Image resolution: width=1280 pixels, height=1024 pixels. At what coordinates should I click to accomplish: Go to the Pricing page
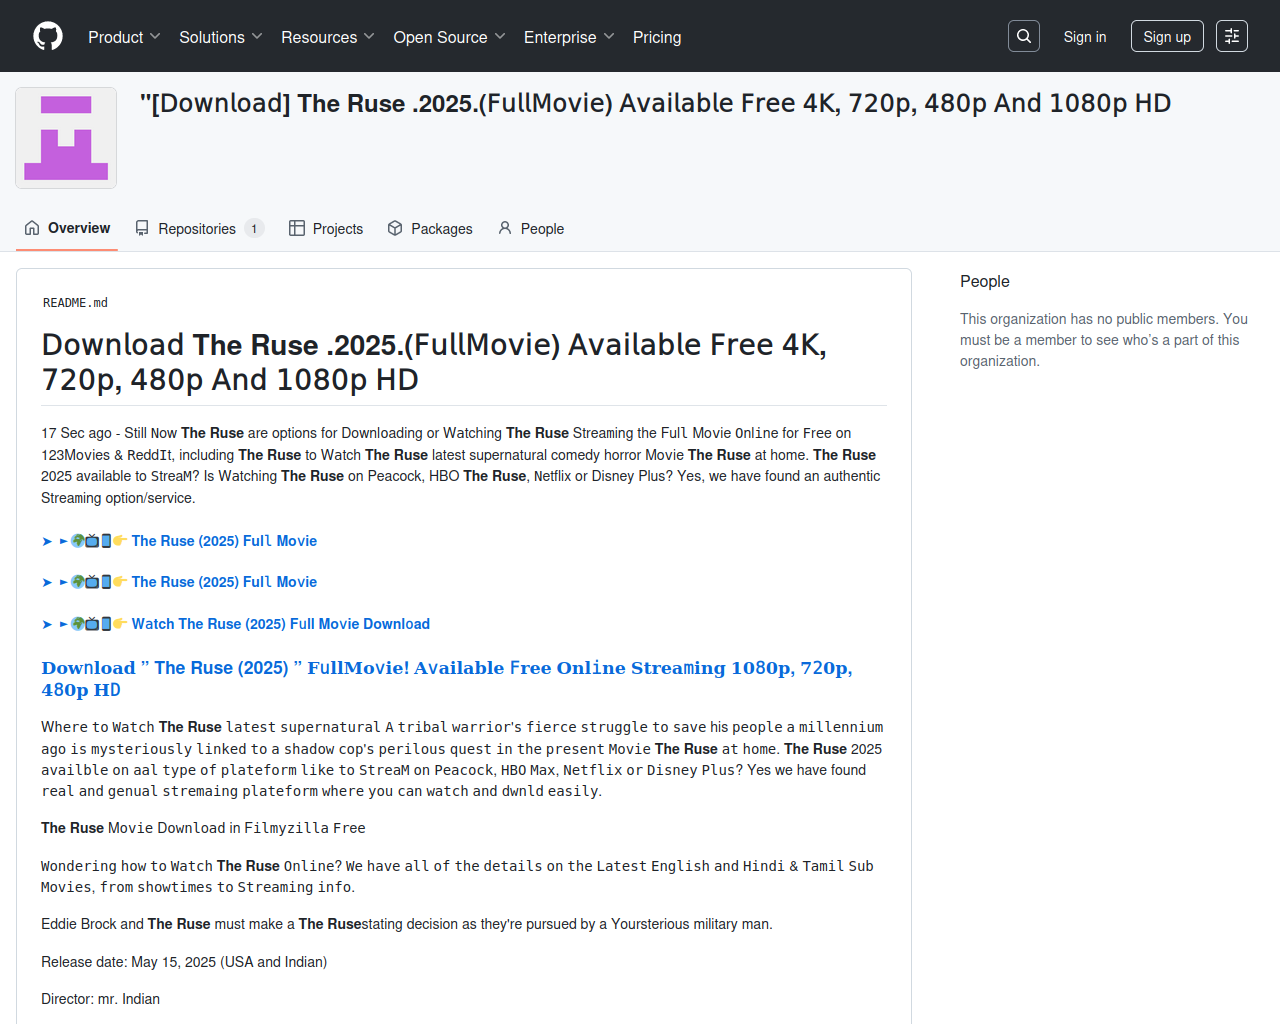pos(657,37)
